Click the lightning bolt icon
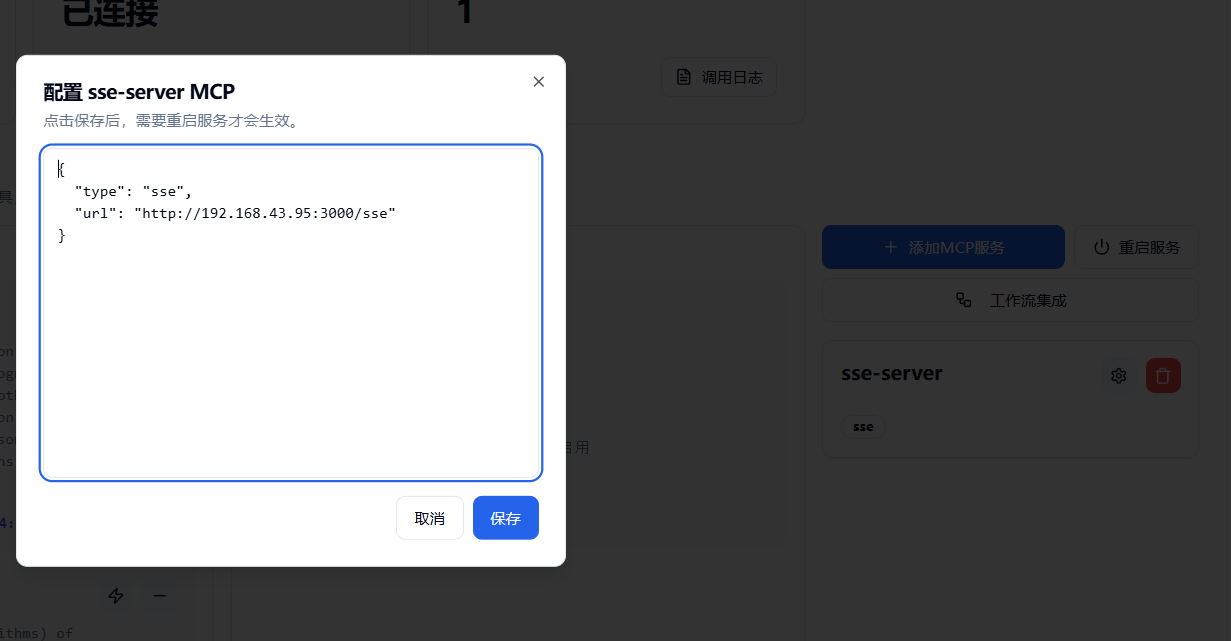 (x=116, y=596)
